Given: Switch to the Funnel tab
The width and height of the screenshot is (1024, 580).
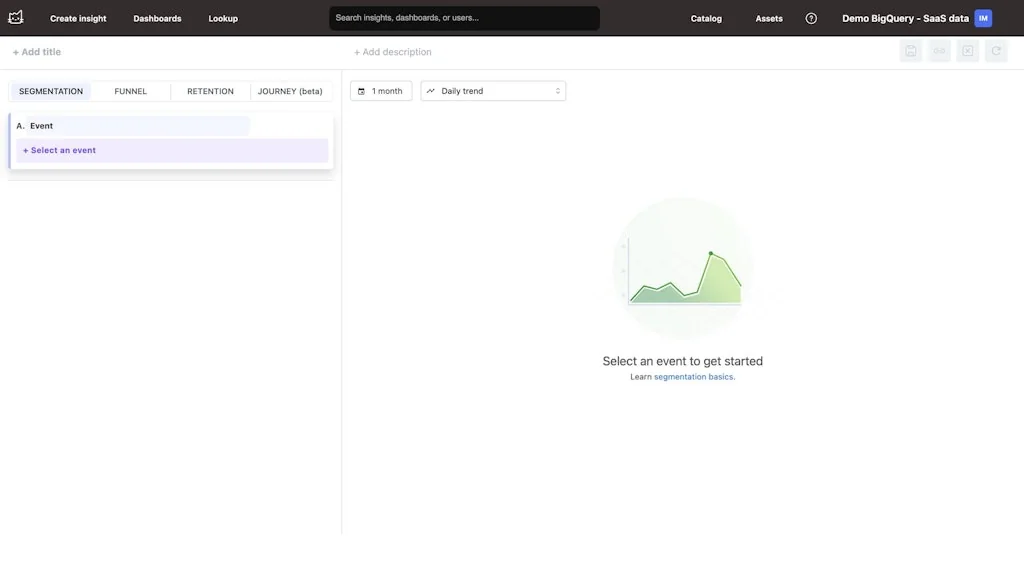Looking at the screenshot, I should pos(130,91).
